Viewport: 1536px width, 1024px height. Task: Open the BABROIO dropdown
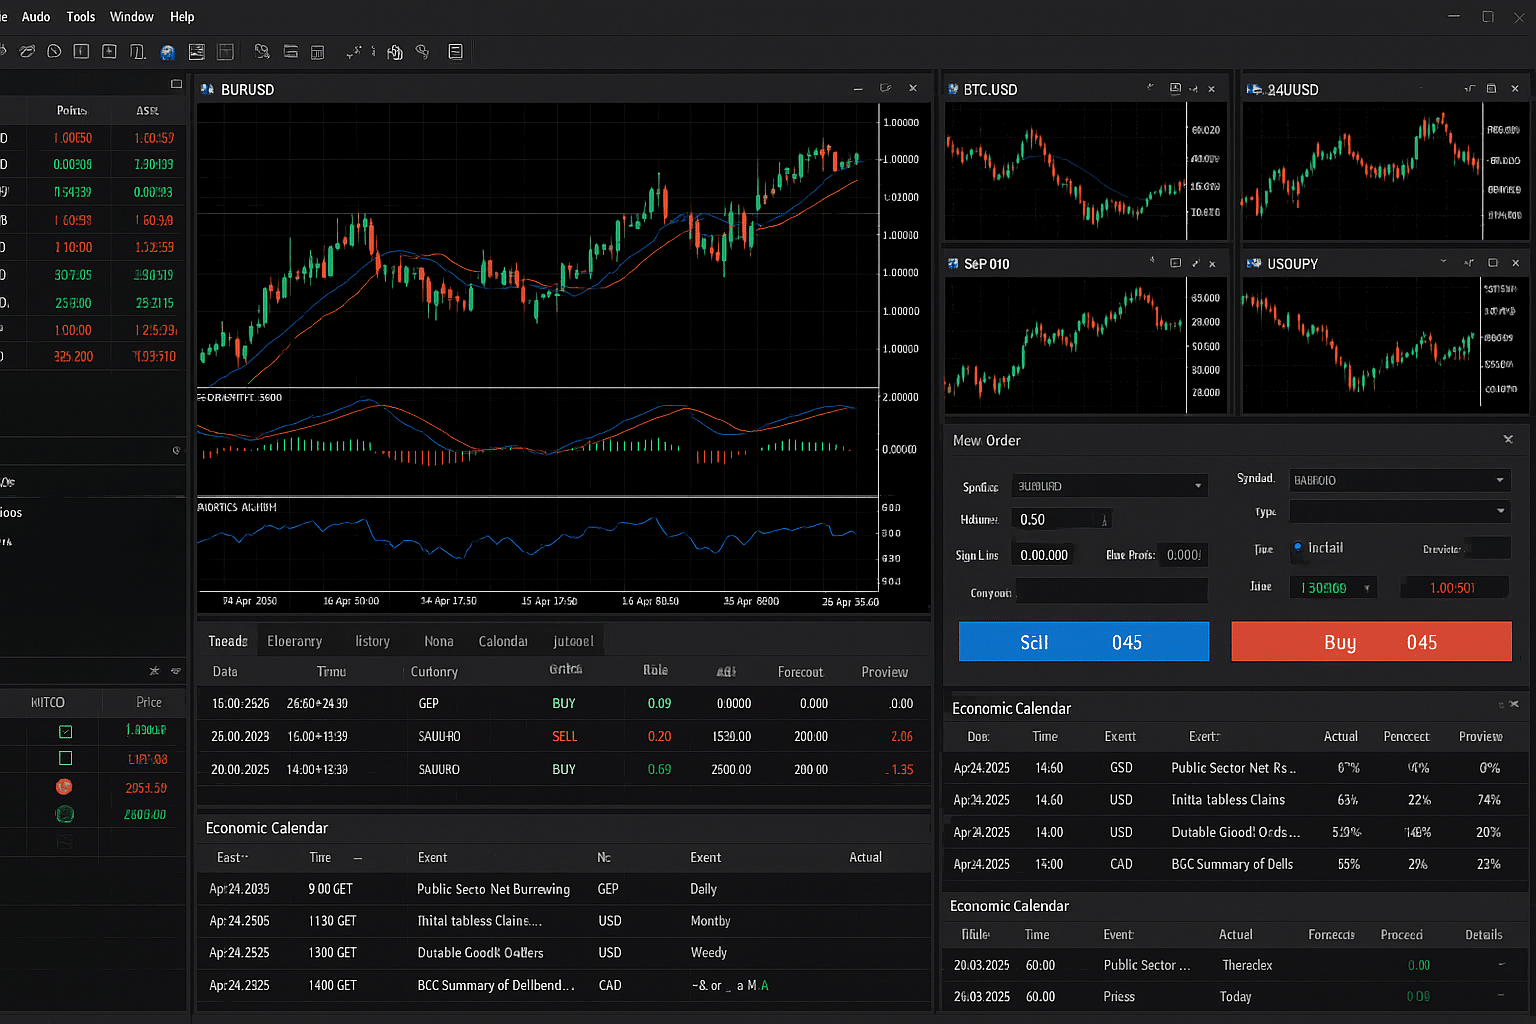1499,480
